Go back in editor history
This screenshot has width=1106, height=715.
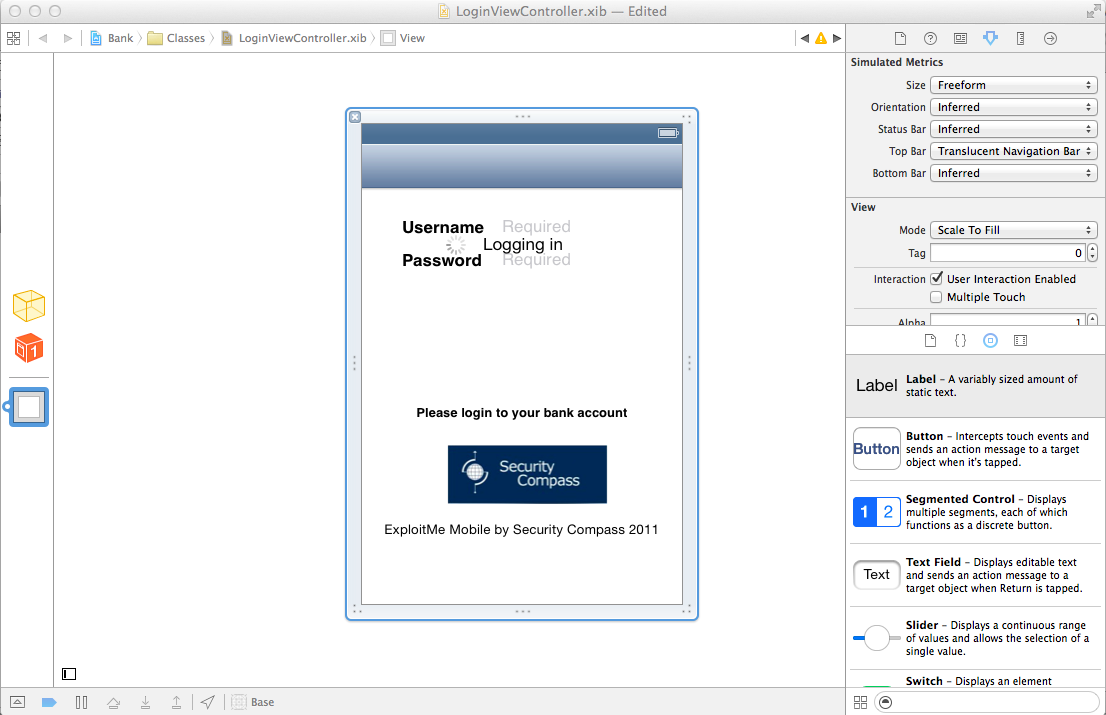[43, 38]
